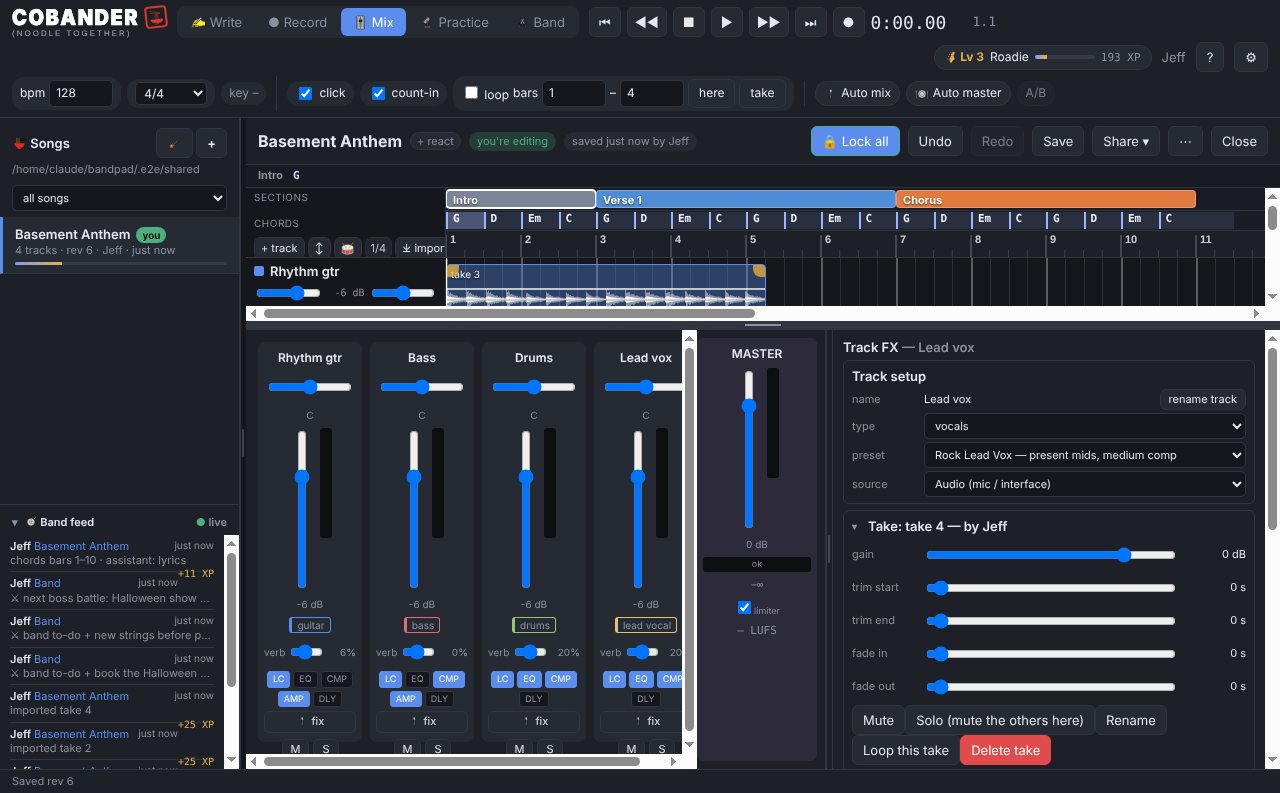
Task: Switch to the Record tab
Action: pos(297,22)
